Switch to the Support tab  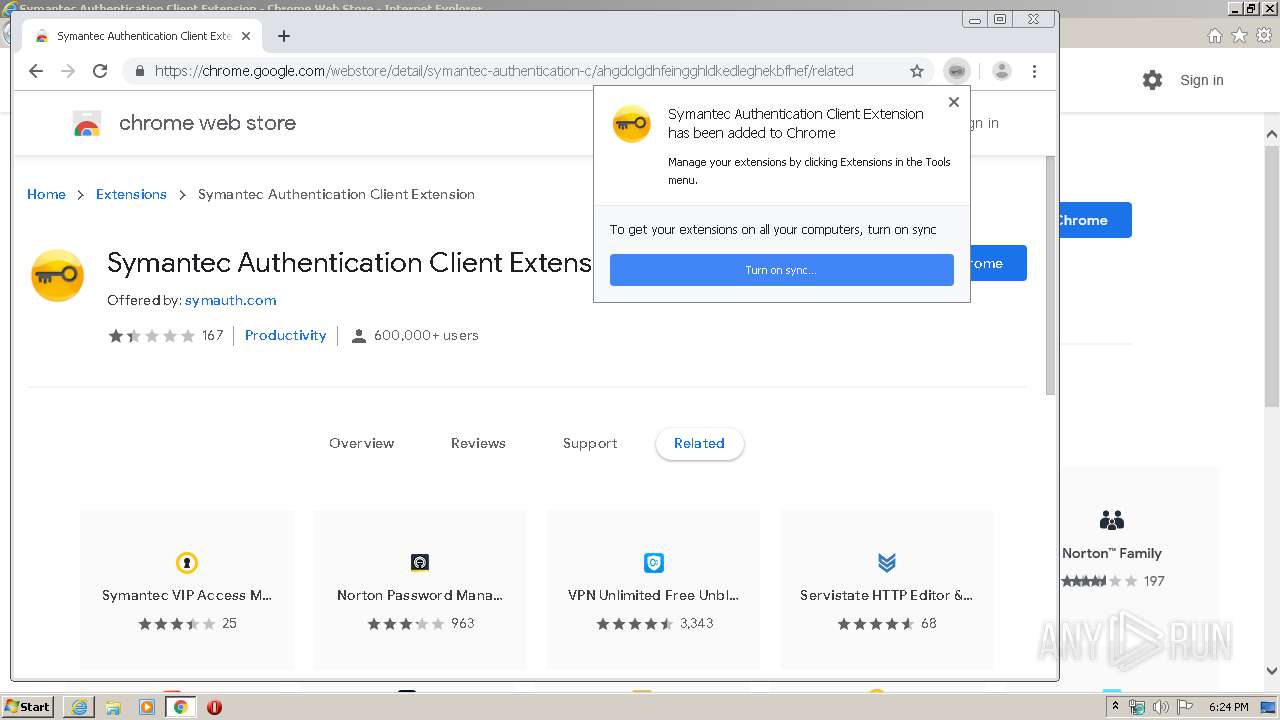pos(590,443)
